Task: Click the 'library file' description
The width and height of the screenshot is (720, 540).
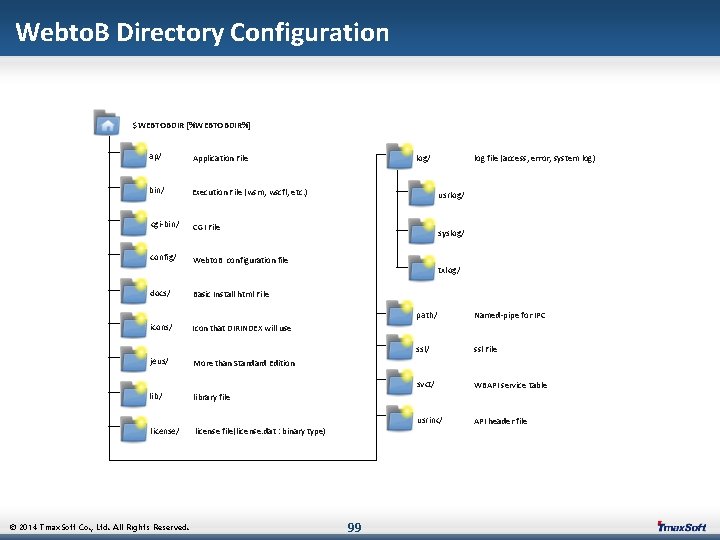Action: click(211, 397)
